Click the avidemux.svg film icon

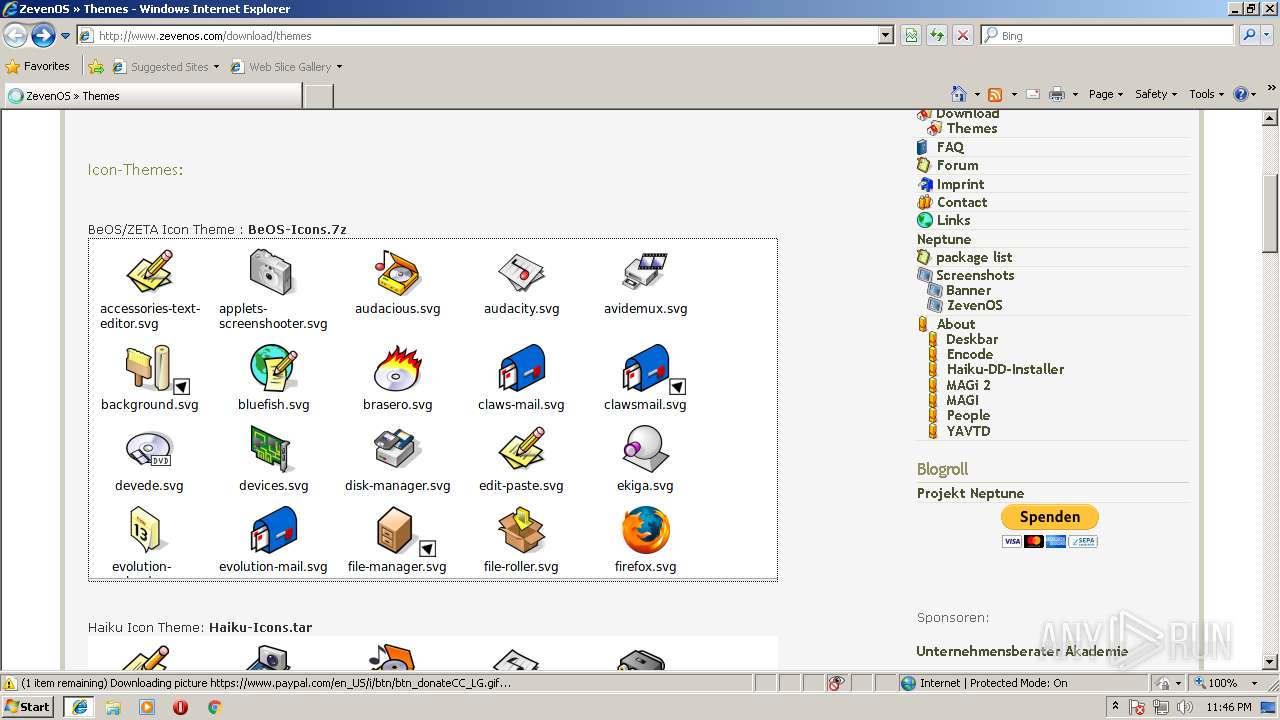[645, 272]
